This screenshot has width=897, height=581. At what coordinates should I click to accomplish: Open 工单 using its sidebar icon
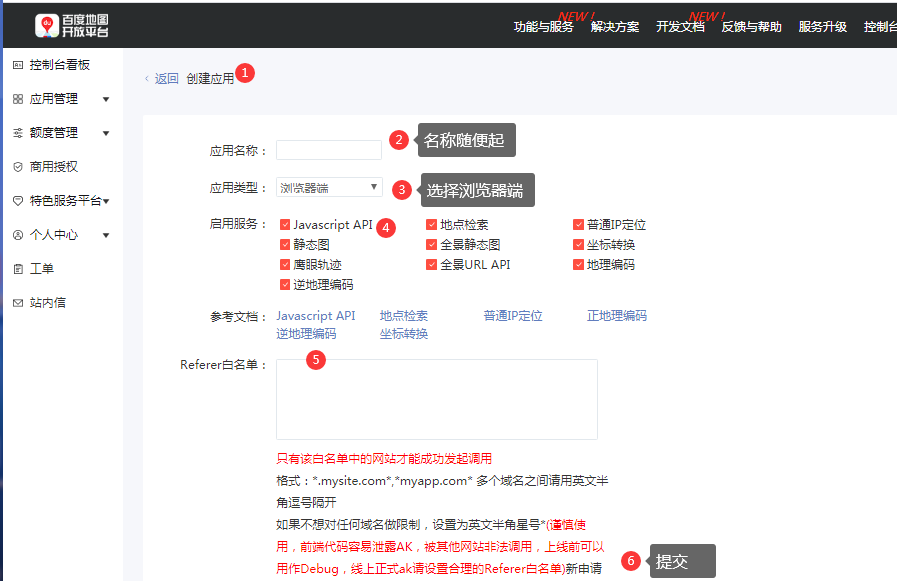coord(17,268)
